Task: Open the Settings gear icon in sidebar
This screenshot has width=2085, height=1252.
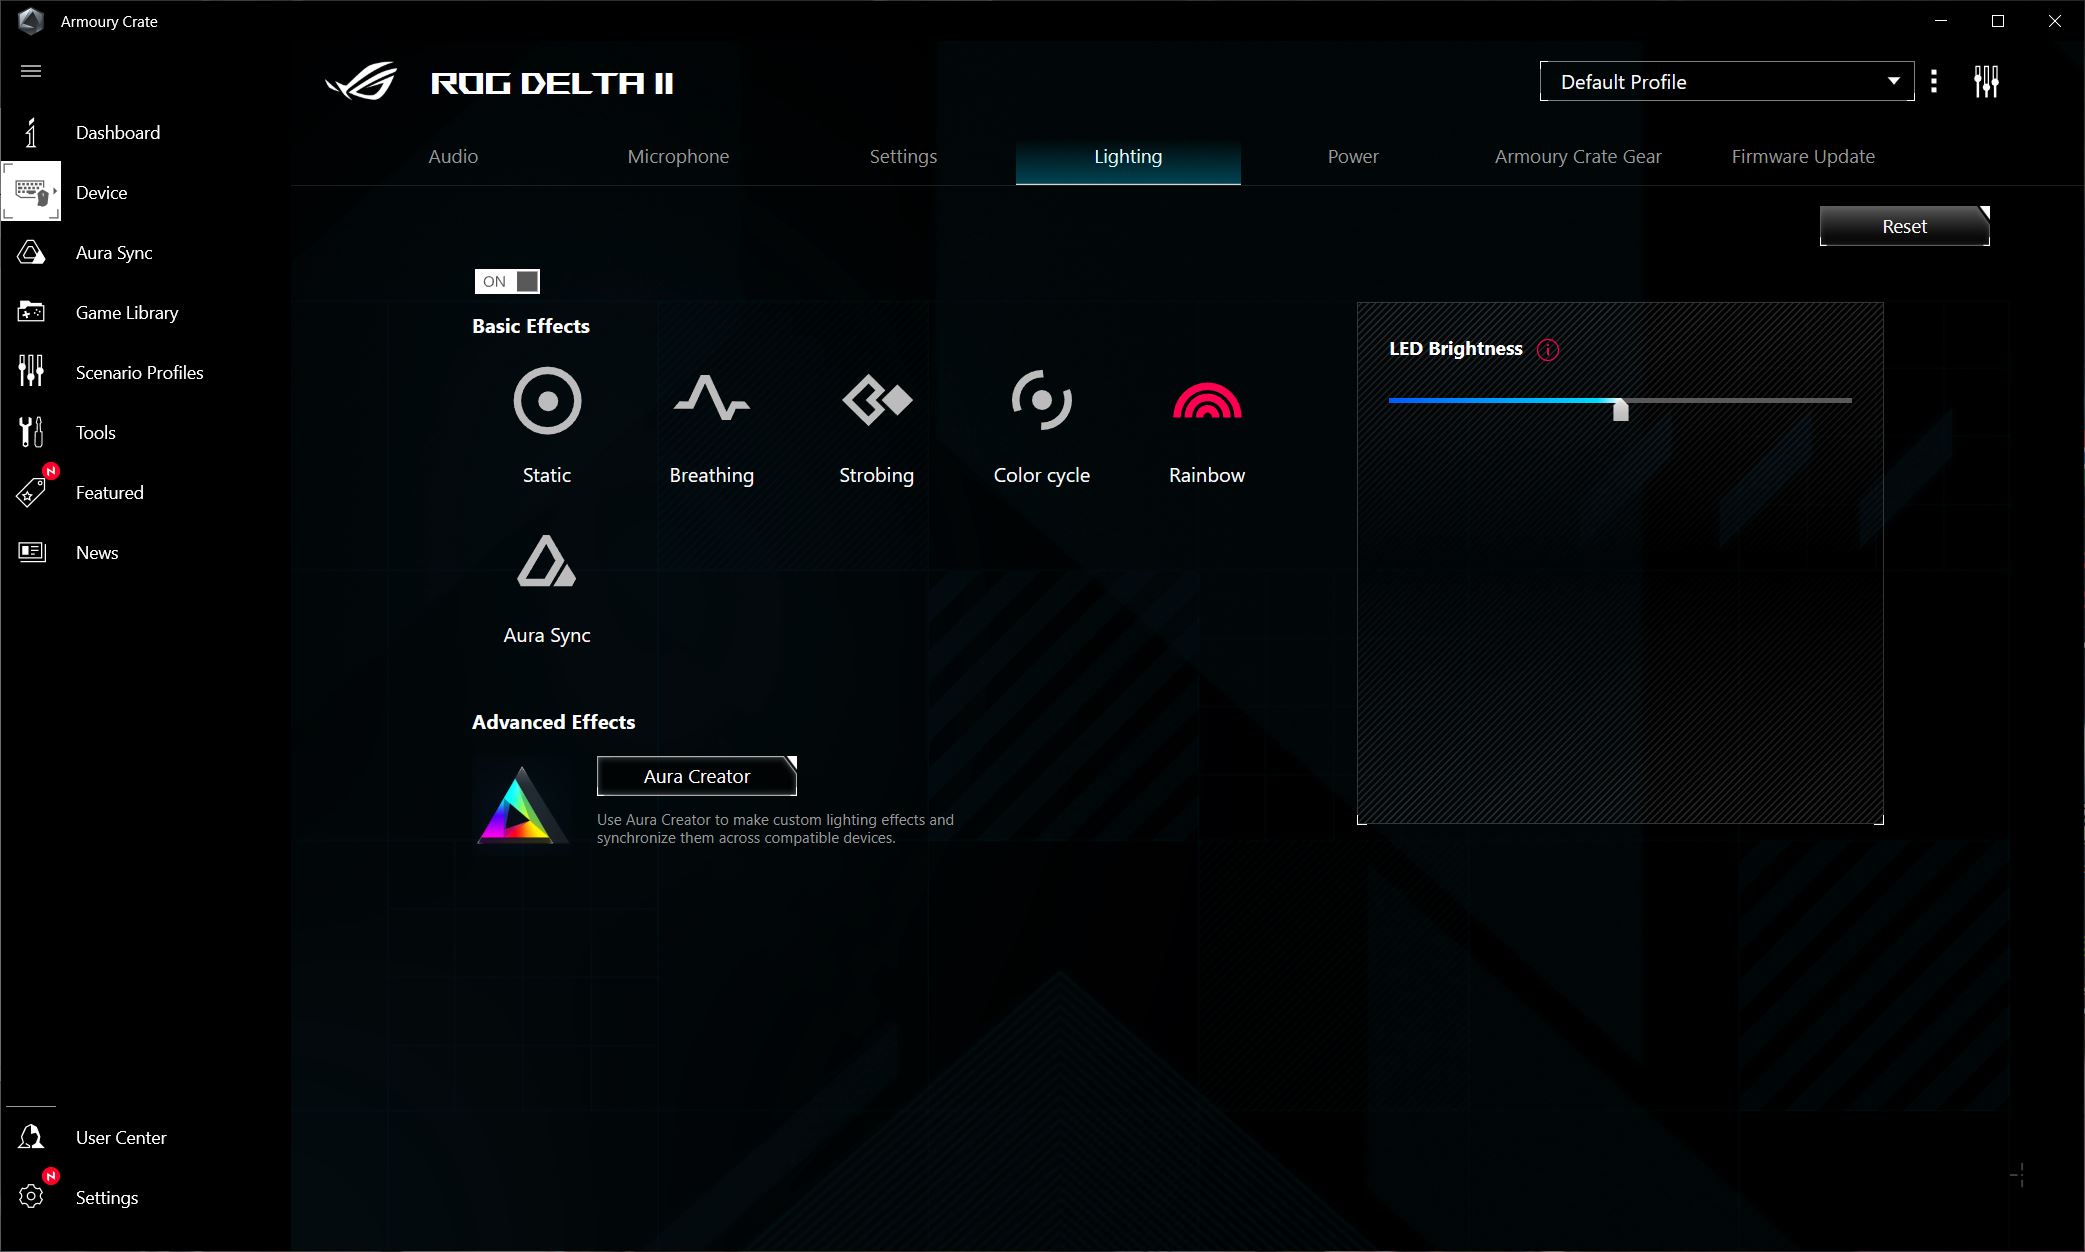Action: [x=31, y=1197]
